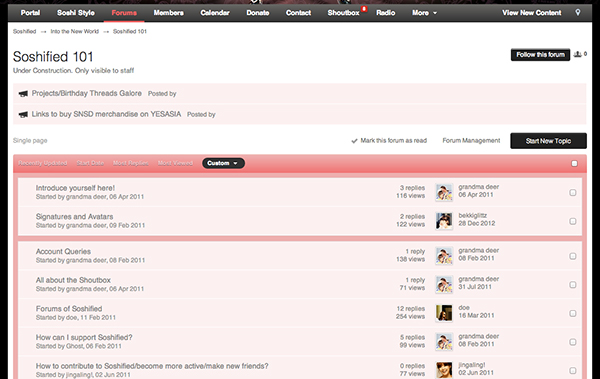Click the Start New Topic button

tap(548, 141)
